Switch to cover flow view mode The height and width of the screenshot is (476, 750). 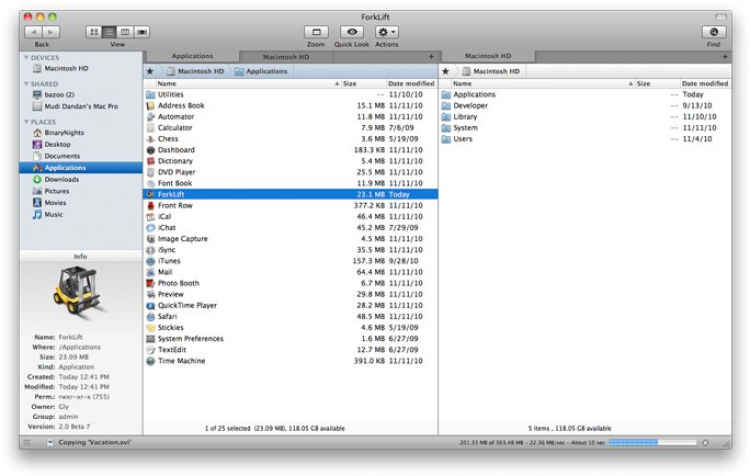[x=142, y=32]
